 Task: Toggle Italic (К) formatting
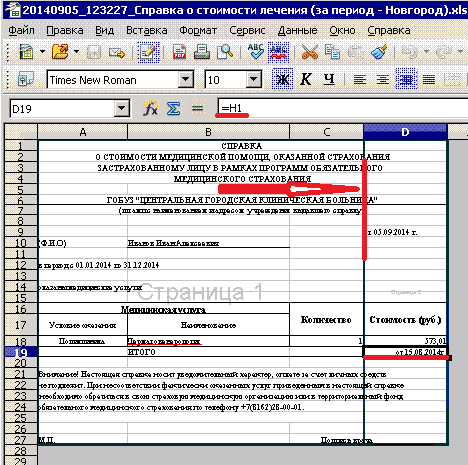coord(306,79)
